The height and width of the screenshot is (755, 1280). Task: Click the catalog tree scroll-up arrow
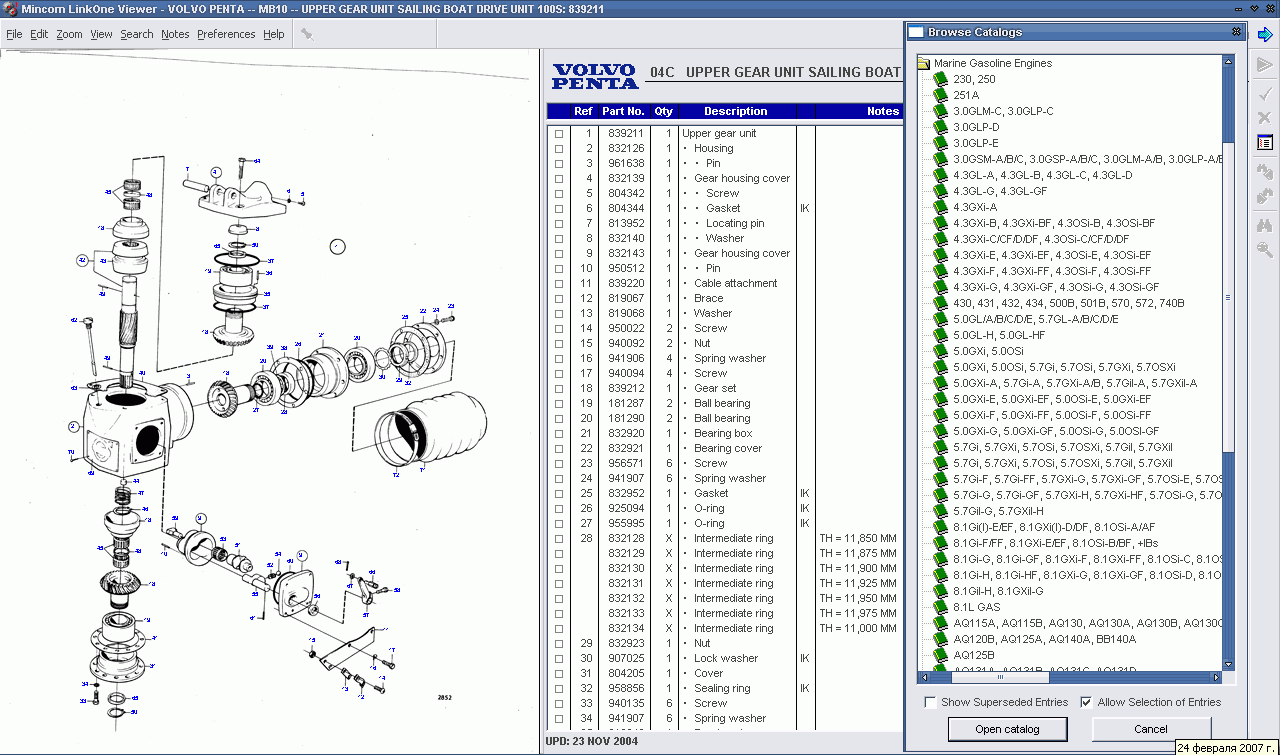(x=1229, y=62)
